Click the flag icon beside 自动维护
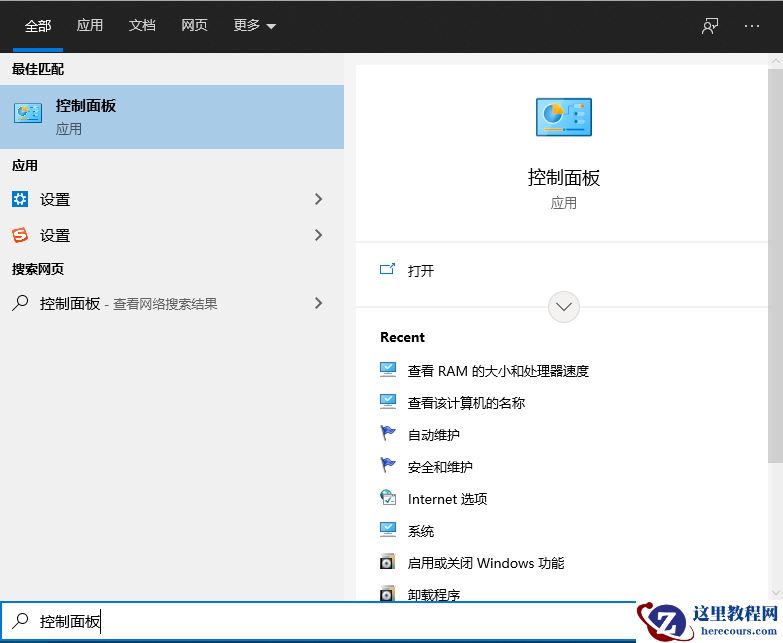 point(388,433)
